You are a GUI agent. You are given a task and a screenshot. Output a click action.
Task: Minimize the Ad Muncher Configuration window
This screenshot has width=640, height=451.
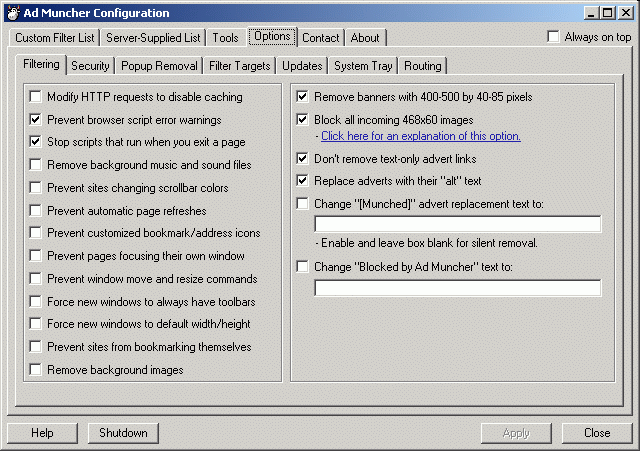pyautogui.click(x=591, y=13)
